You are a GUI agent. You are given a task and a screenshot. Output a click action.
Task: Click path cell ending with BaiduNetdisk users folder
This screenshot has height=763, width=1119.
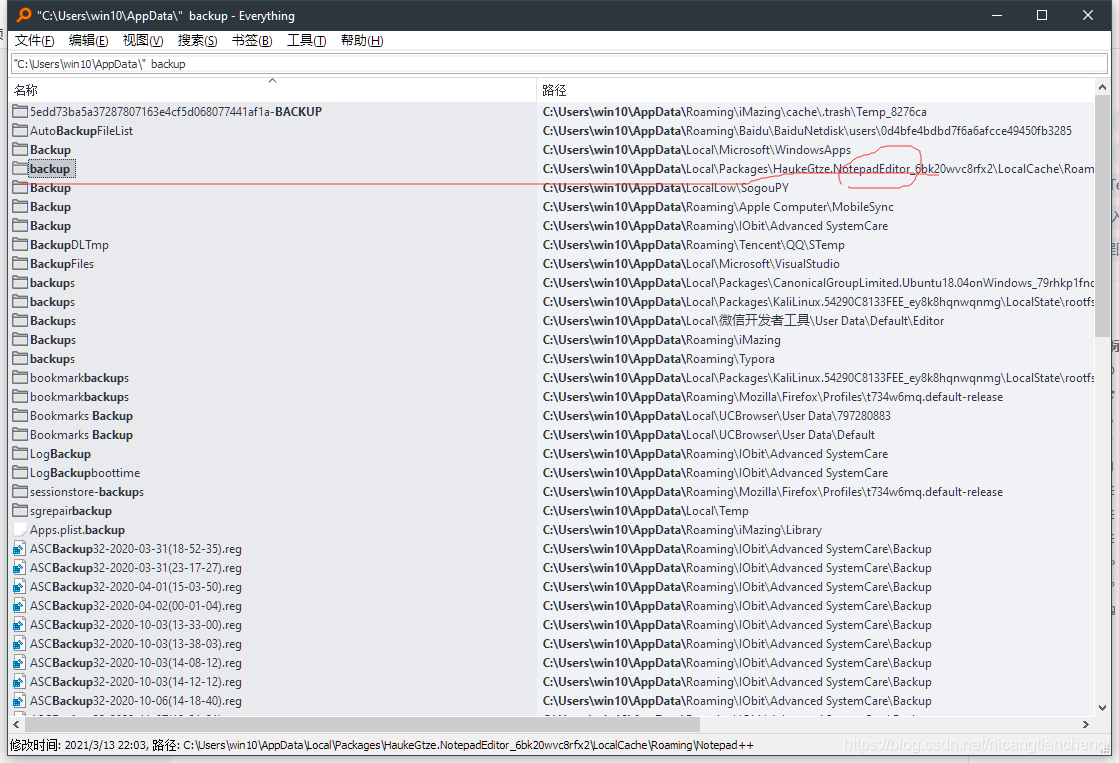807,131
